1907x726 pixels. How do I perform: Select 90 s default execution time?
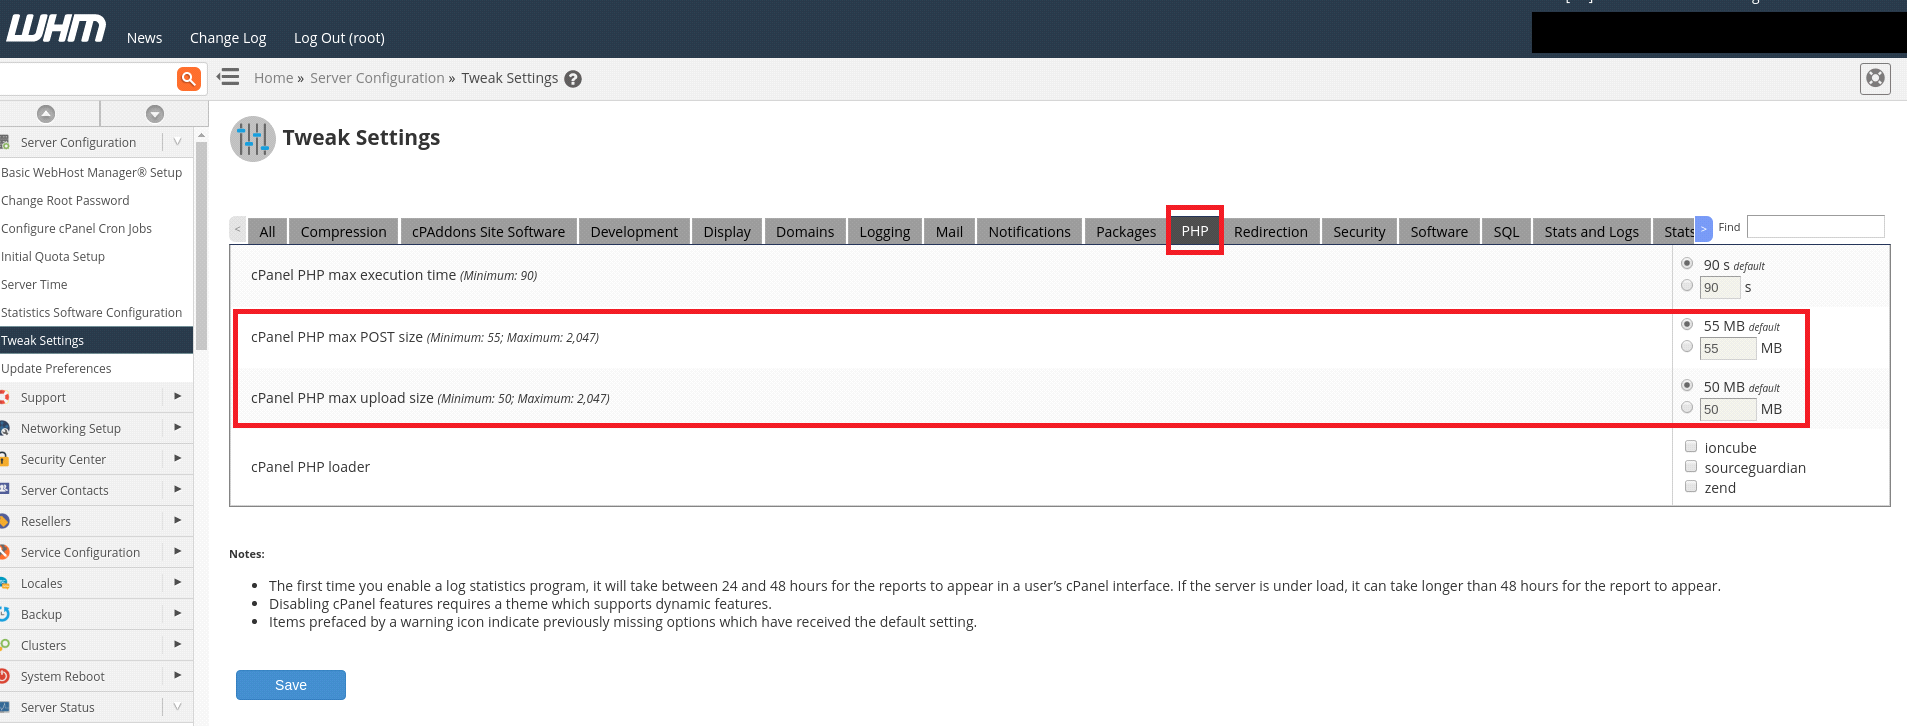coord(1687,264)
